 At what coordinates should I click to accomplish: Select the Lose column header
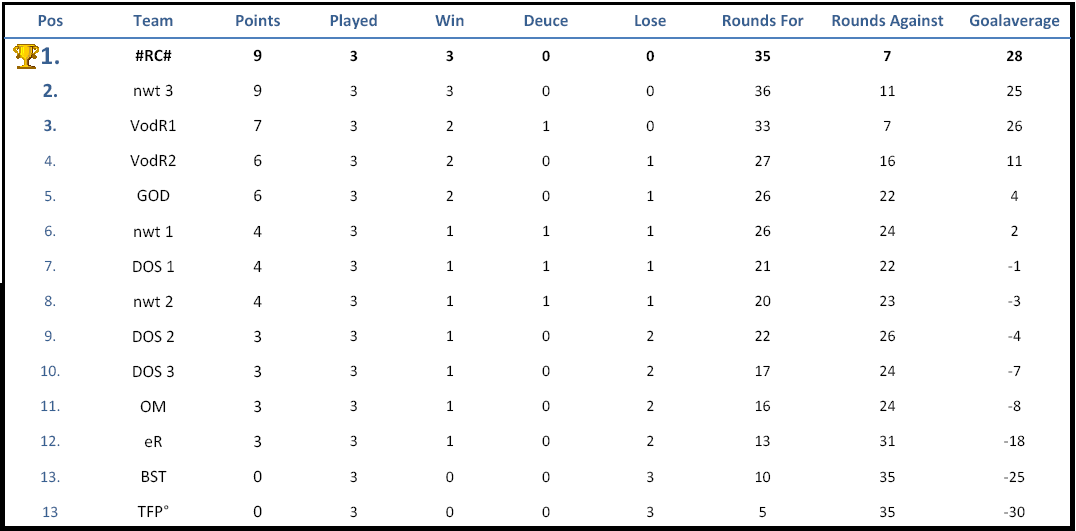650,21
